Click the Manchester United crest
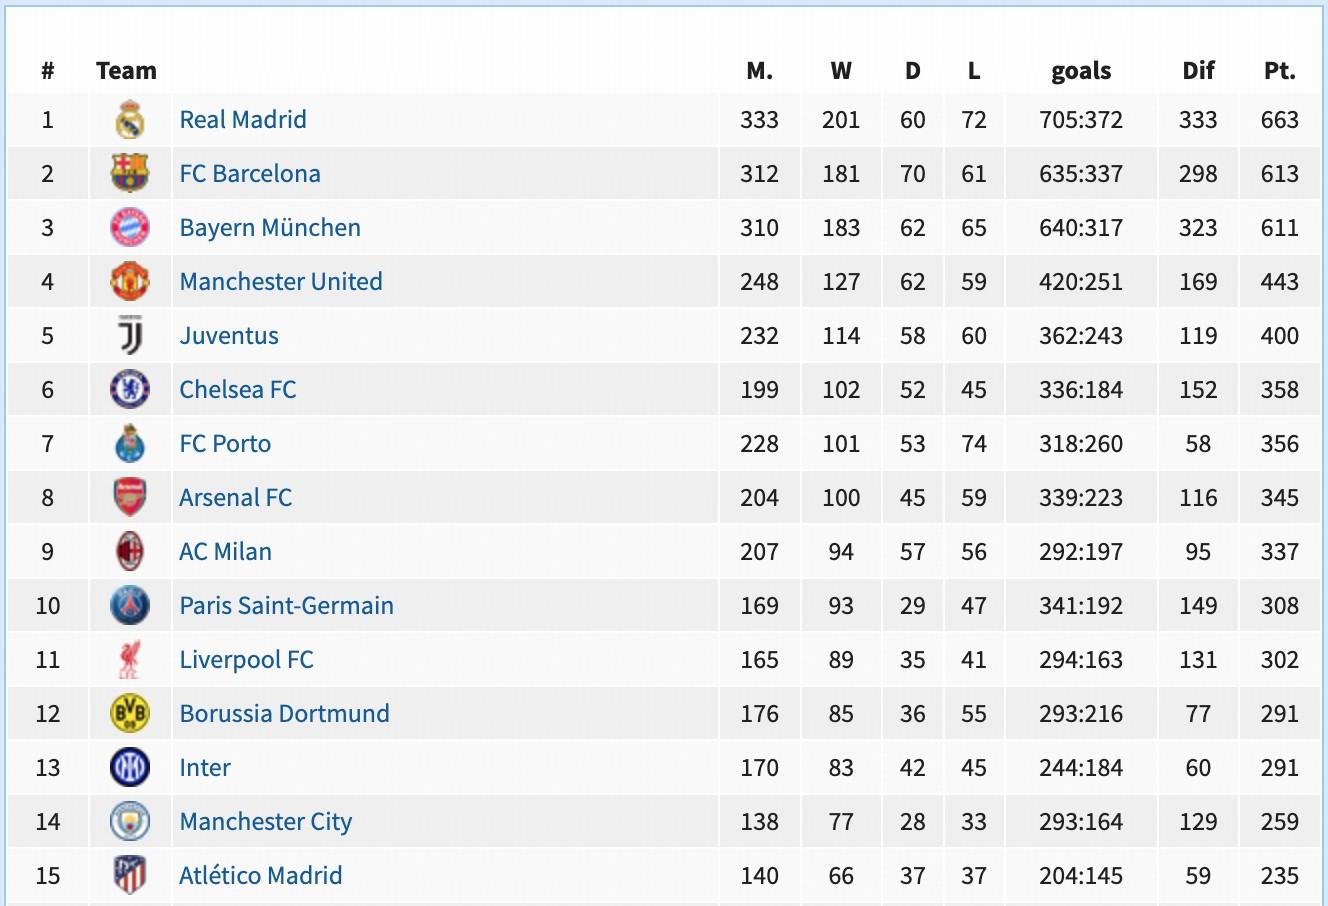The image size is (1328, 906). (130, 282)
